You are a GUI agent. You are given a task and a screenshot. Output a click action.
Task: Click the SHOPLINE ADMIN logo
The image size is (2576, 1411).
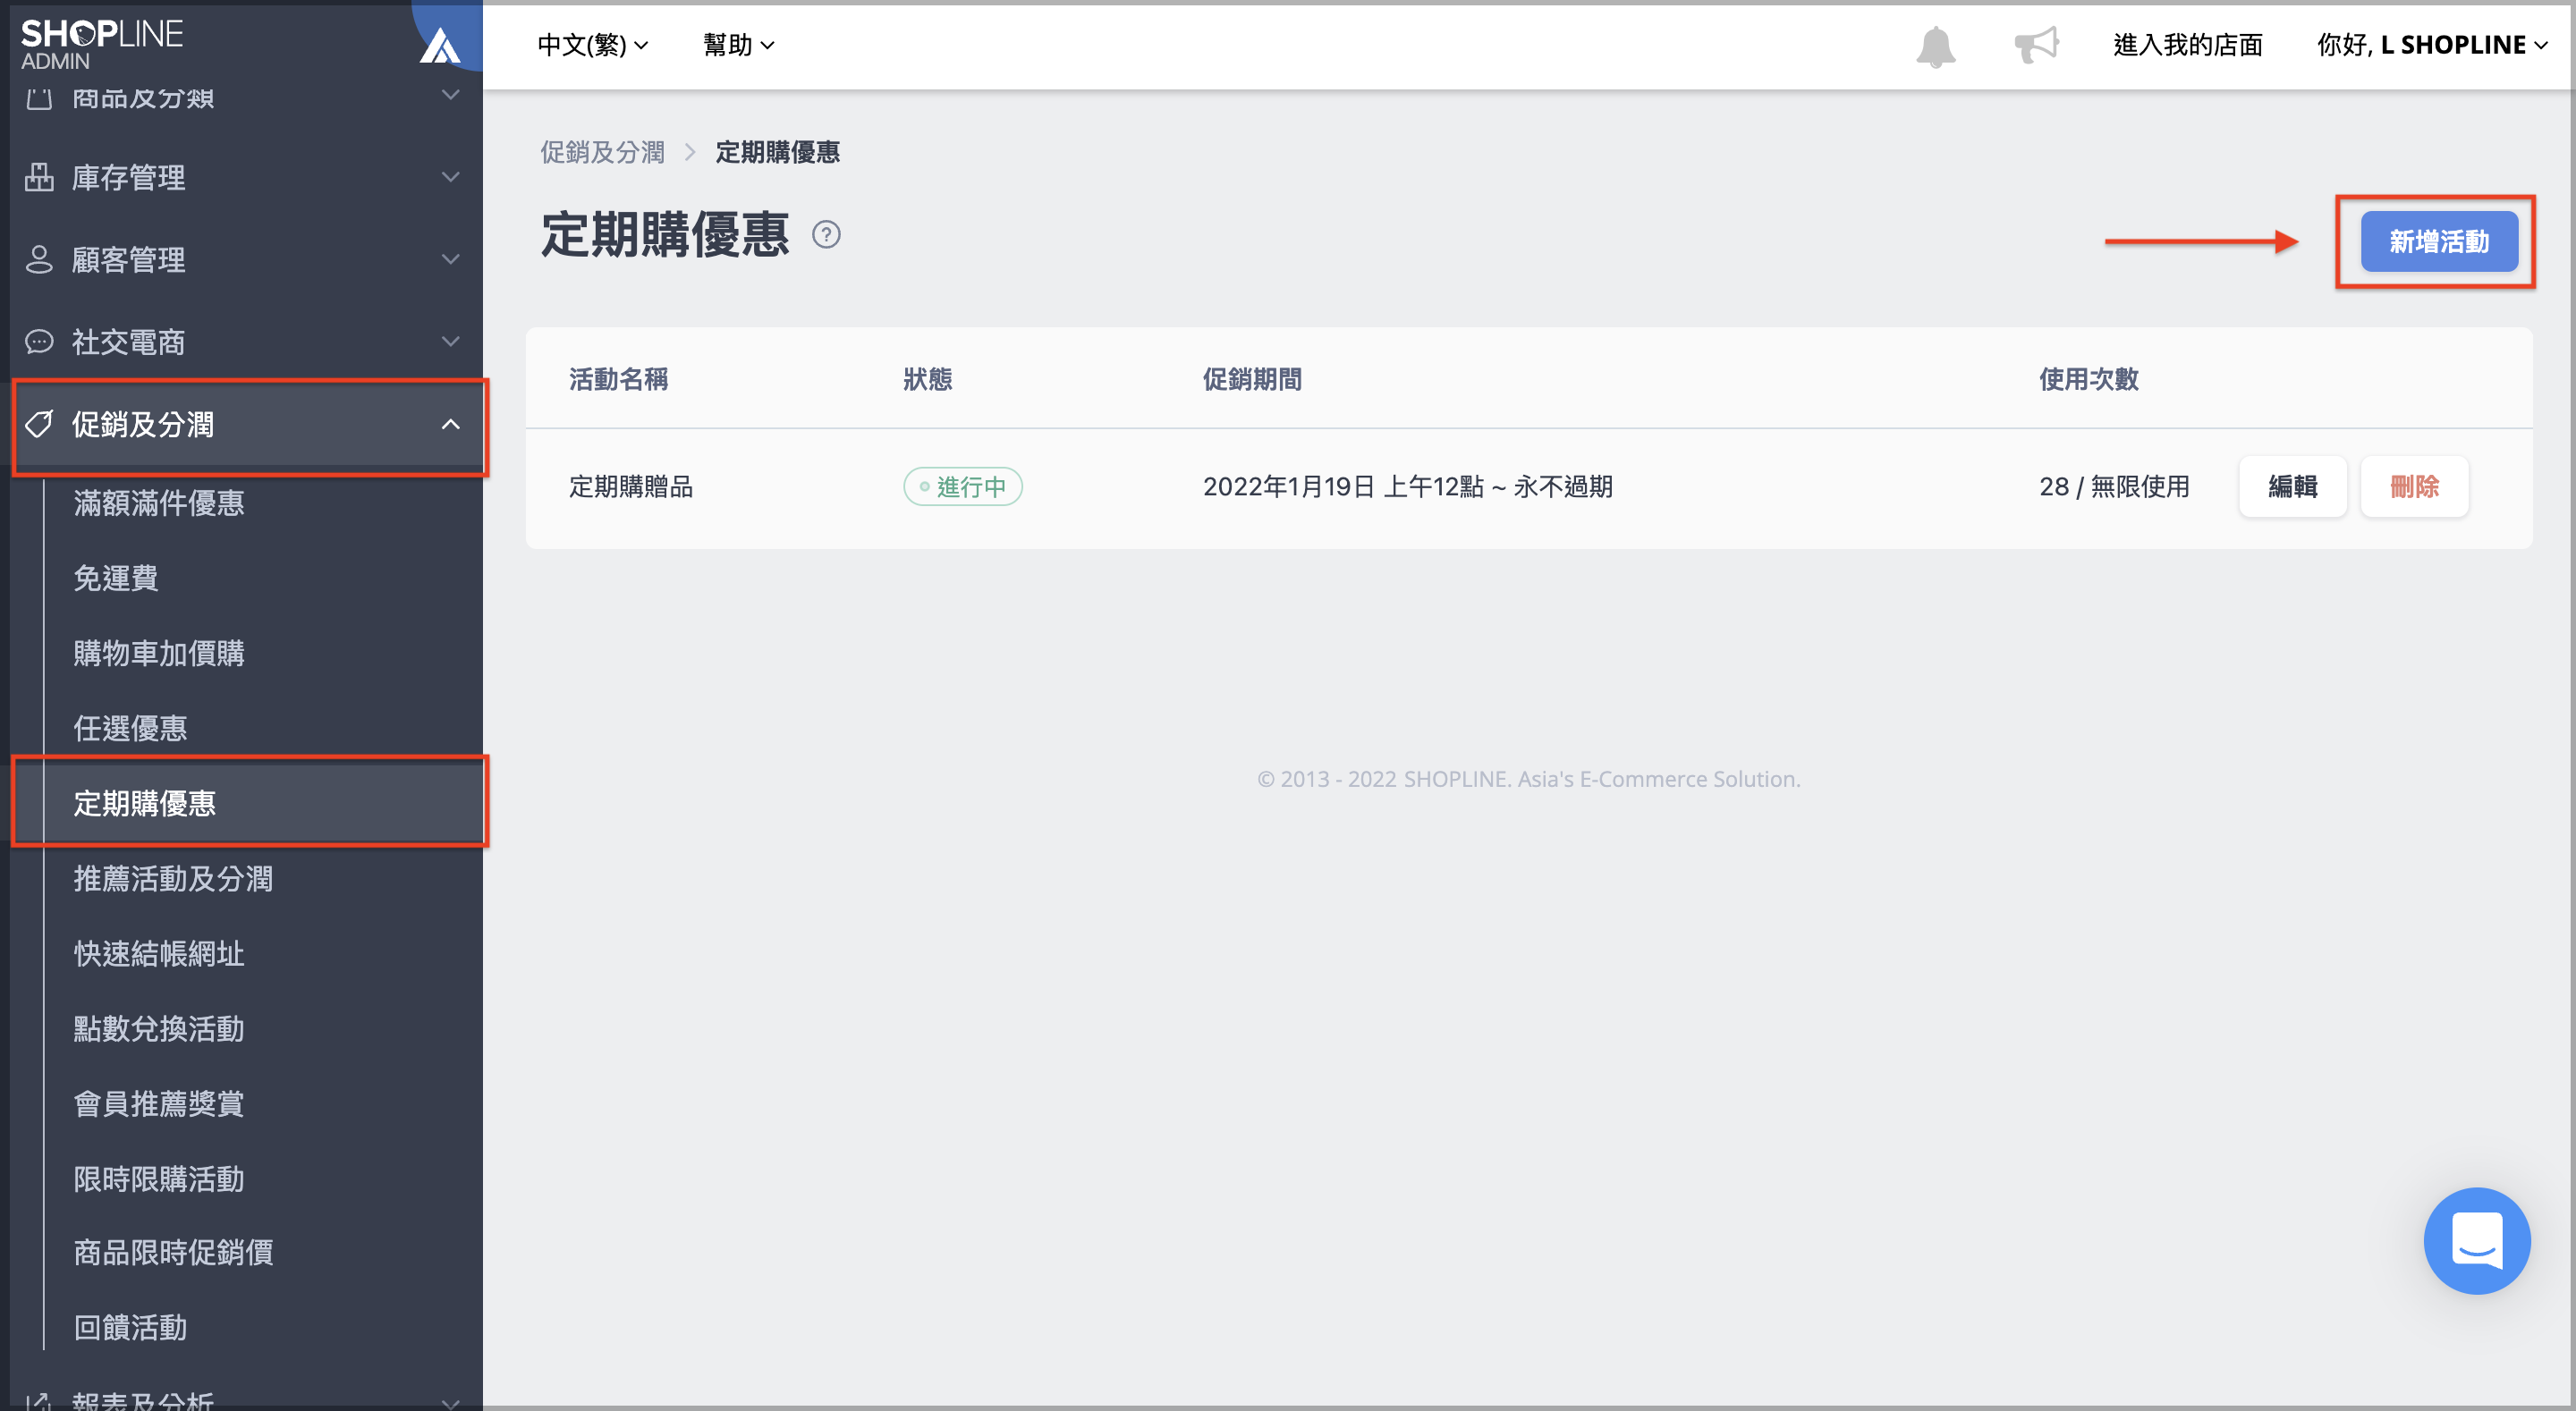point(102,45)
